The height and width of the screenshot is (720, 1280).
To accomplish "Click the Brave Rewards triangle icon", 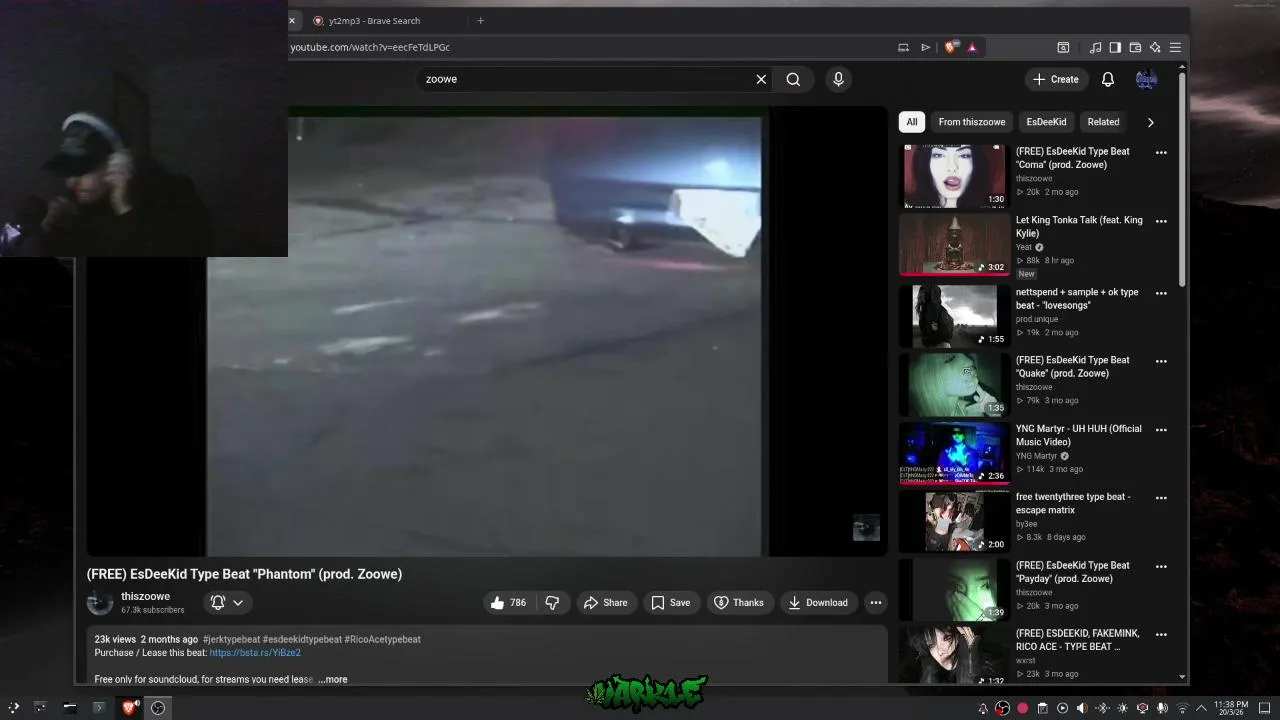I will pos(972,47).
